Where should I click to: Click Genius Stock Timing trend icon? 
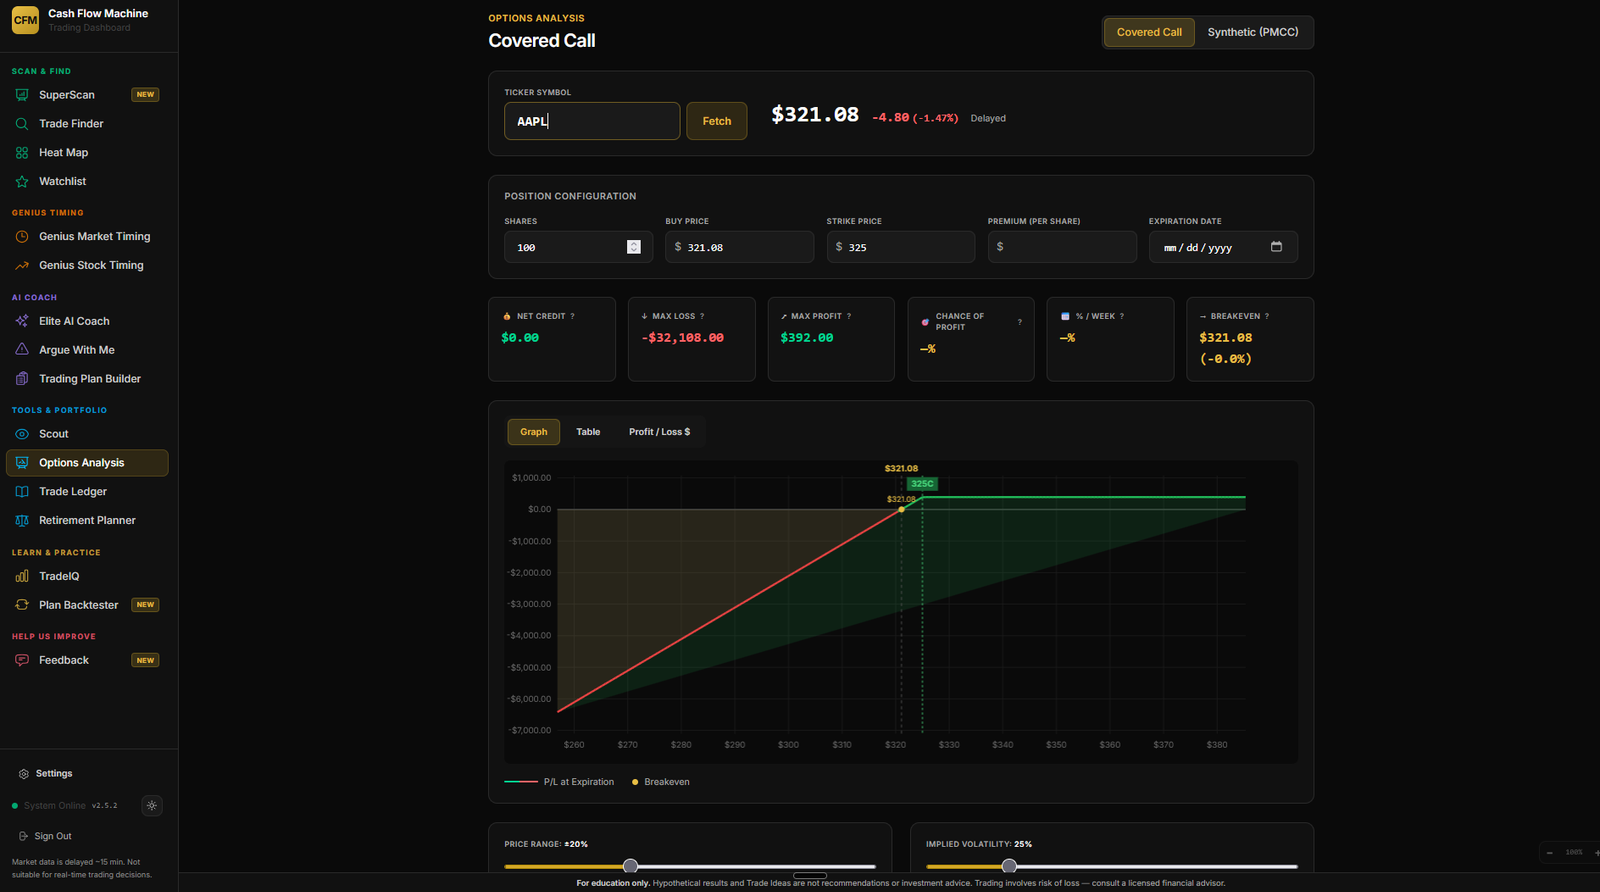coord(22,266)
